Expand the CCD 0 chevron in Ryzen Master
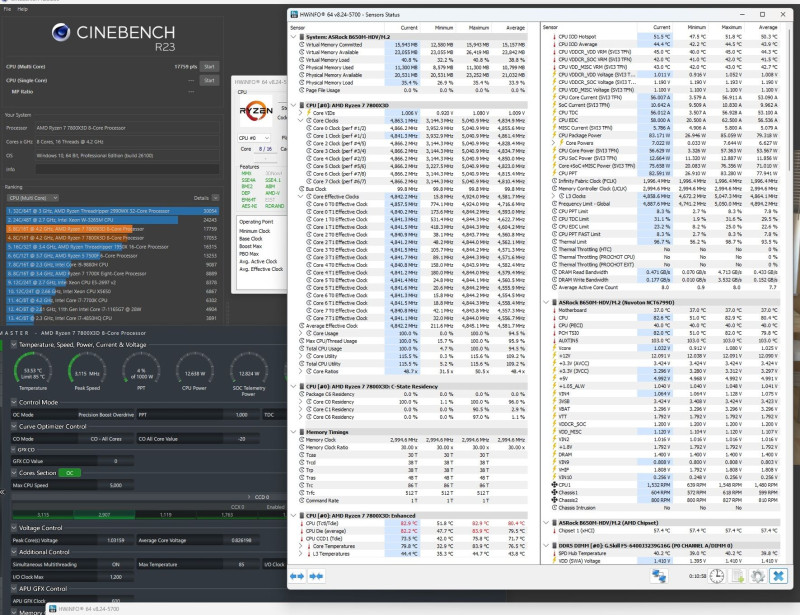 [x=249, y=497]
